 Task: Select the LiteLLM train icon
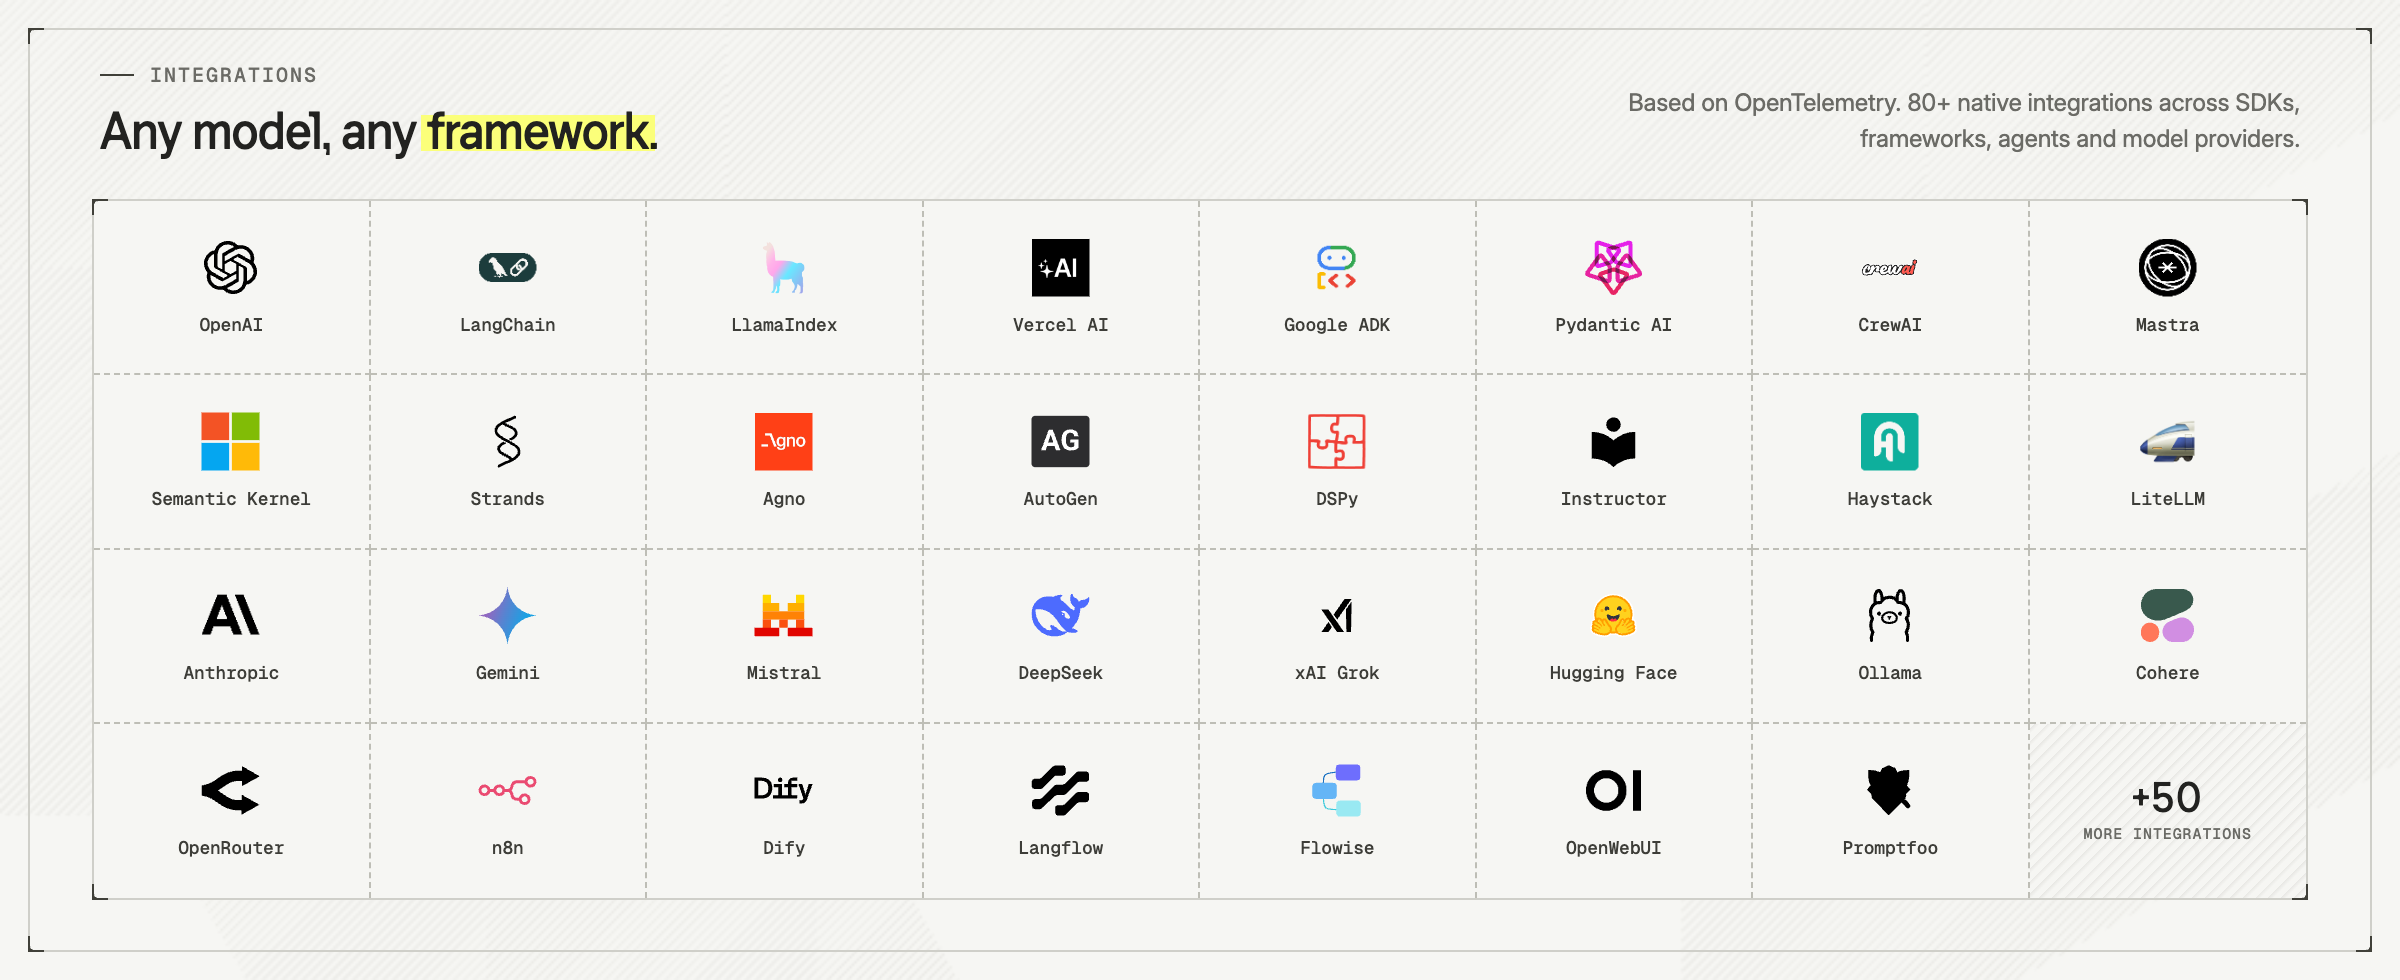(2167, 441)
